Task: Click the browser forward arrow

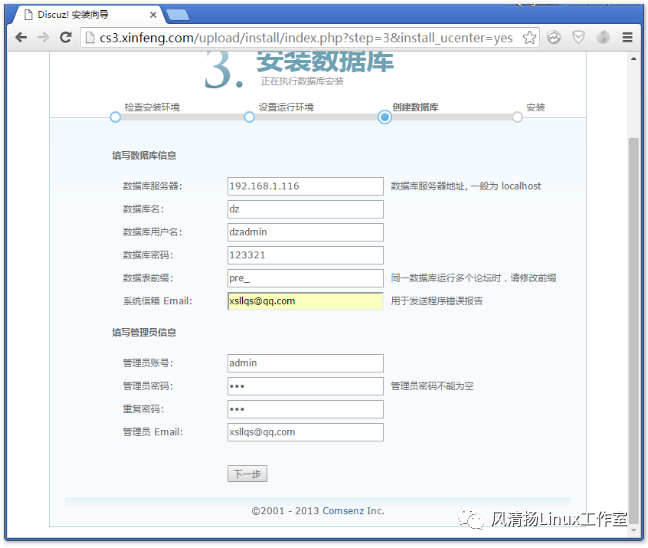Action: pos(43,38)
